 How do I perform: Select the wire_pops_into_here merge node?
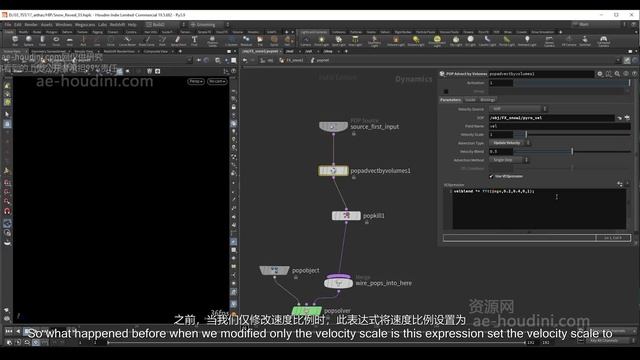338,282
